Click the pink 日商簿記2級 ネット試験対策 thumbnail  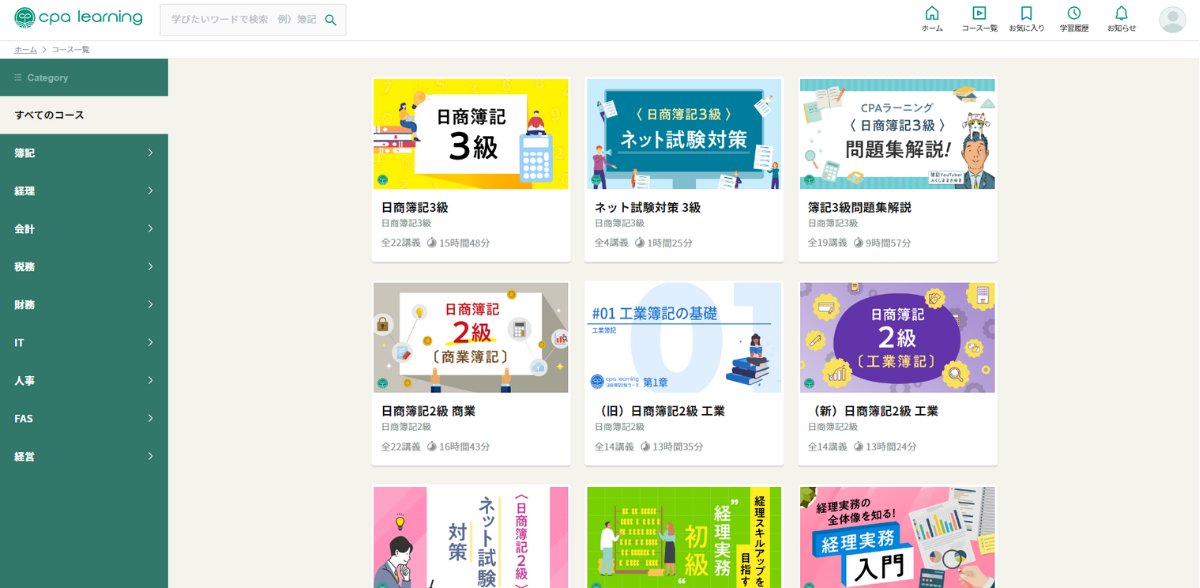click(x=471, y=537)
